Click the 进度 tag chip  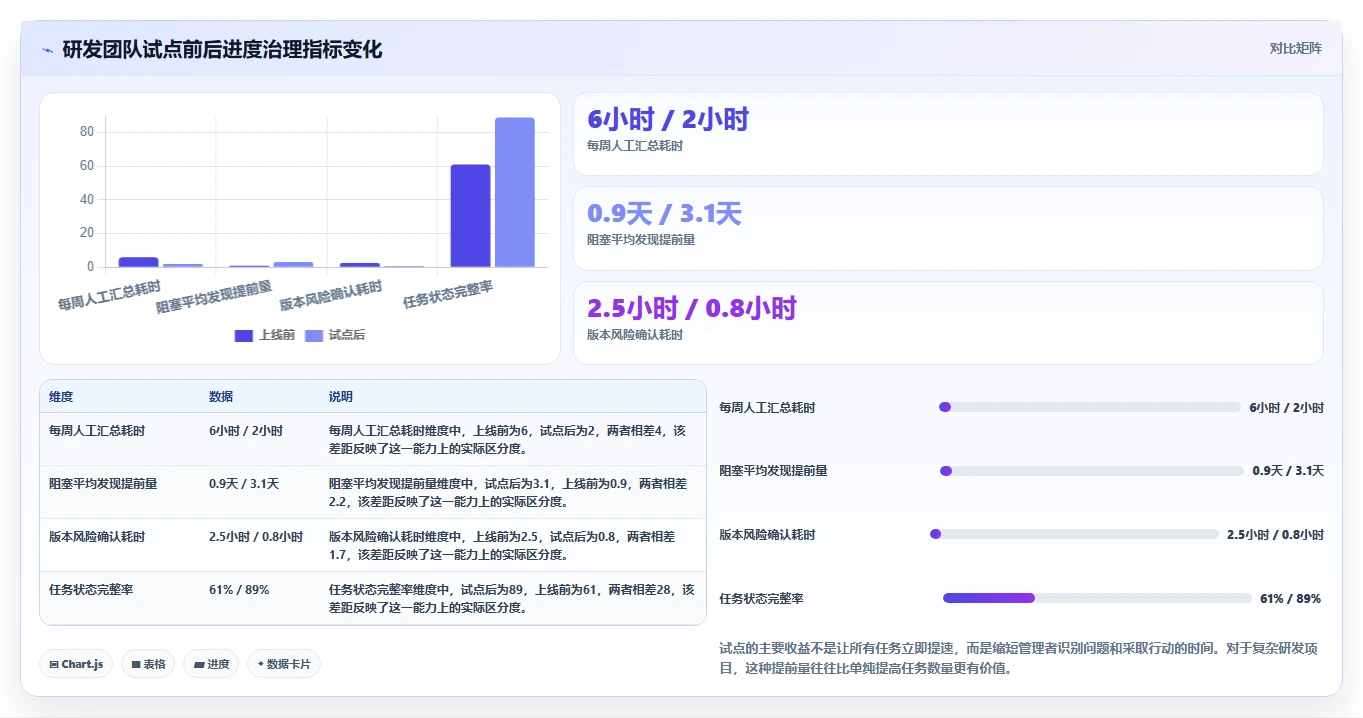[211, 664]
